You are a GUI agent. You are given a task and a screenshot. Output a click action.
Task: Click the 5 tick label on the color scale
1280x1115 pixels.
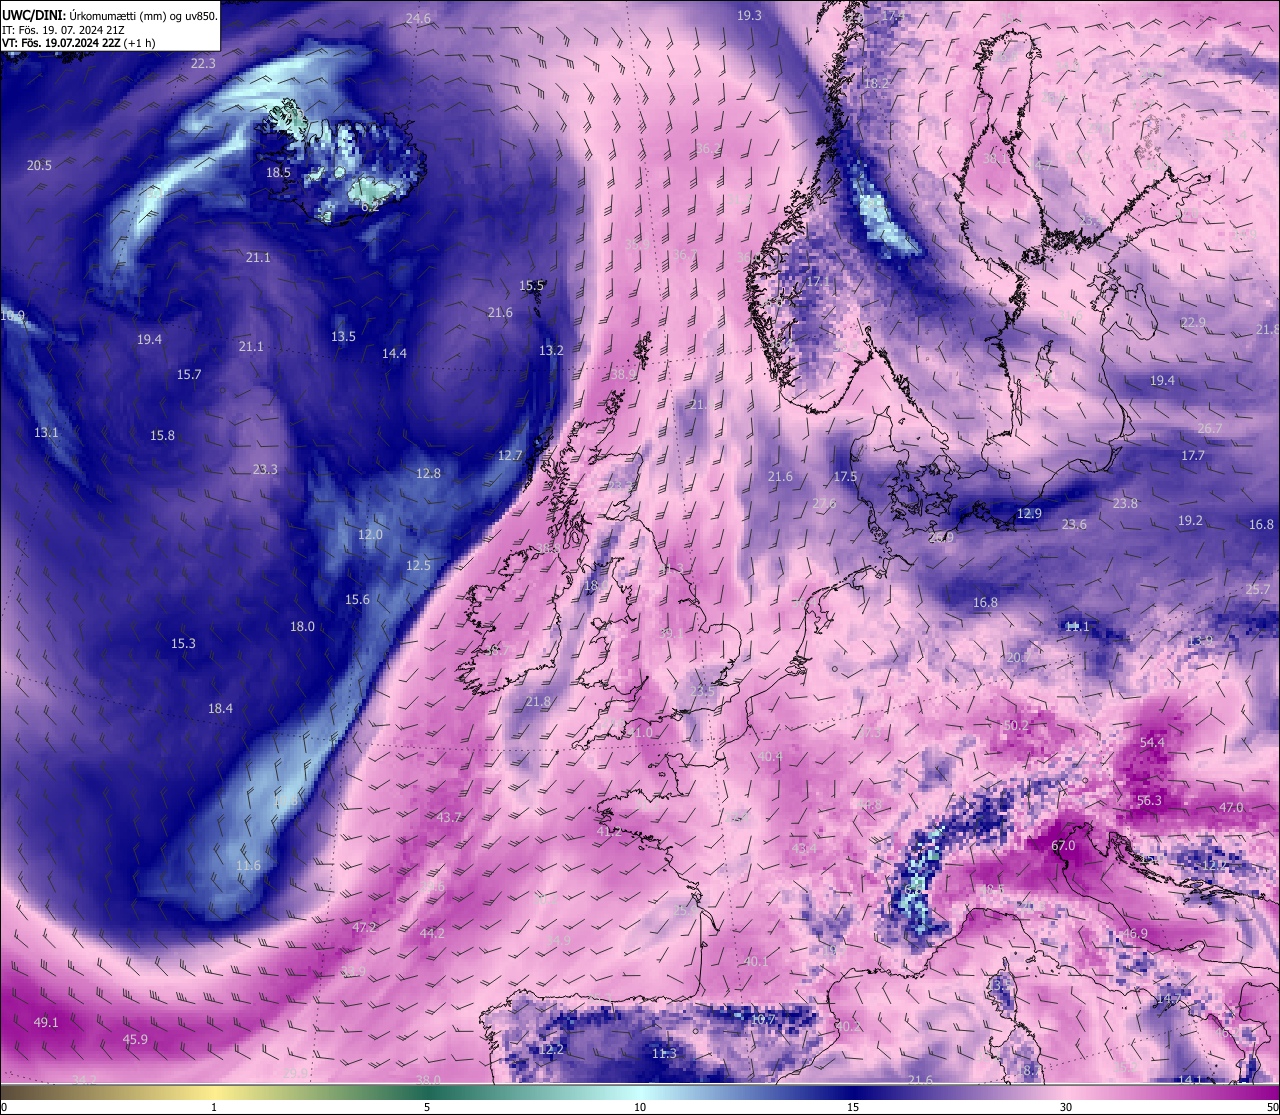pos(427,1107)
